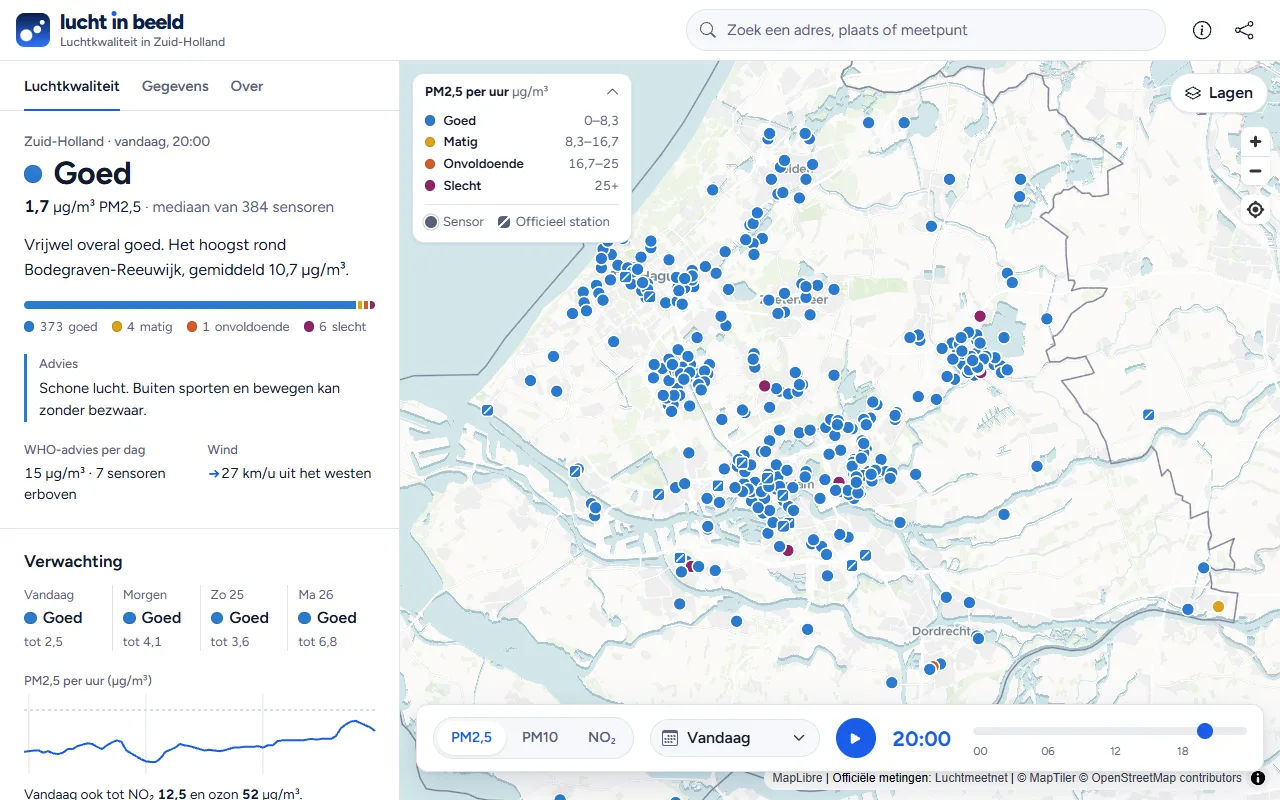
Task: Select the PM10 pollutant option
Action: [540, 737]
